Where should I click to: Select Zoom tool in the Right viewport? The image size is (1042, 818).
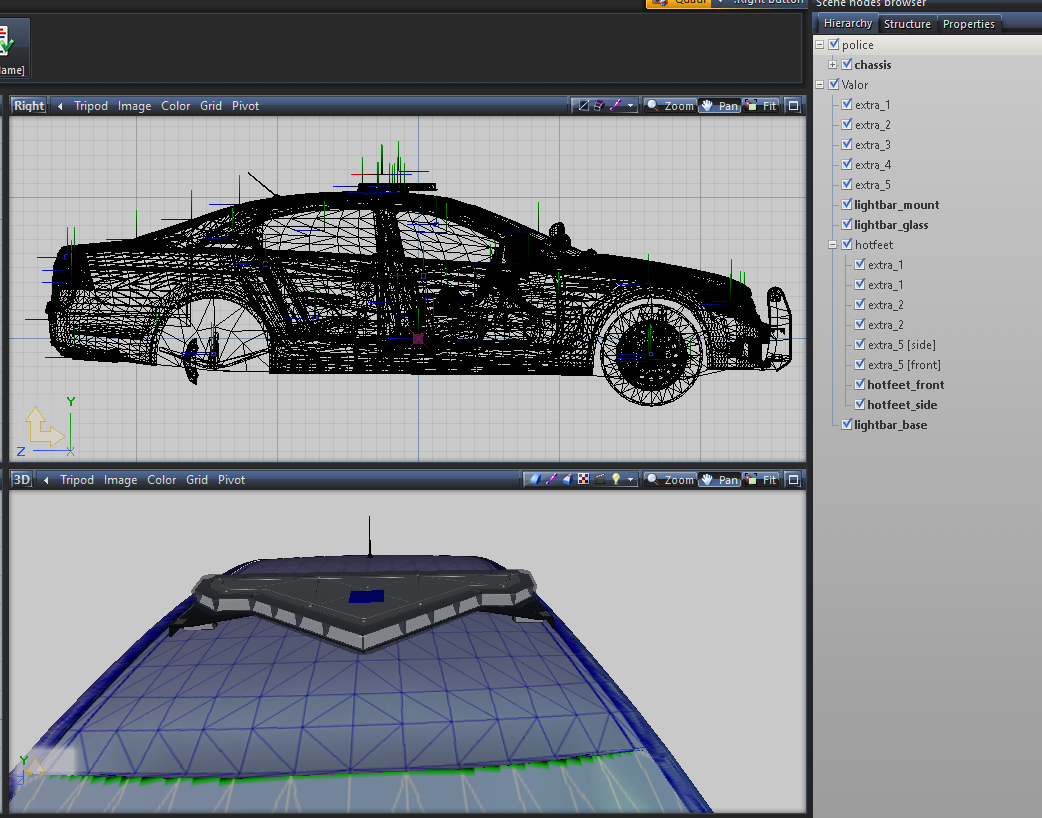click(670, 106)
